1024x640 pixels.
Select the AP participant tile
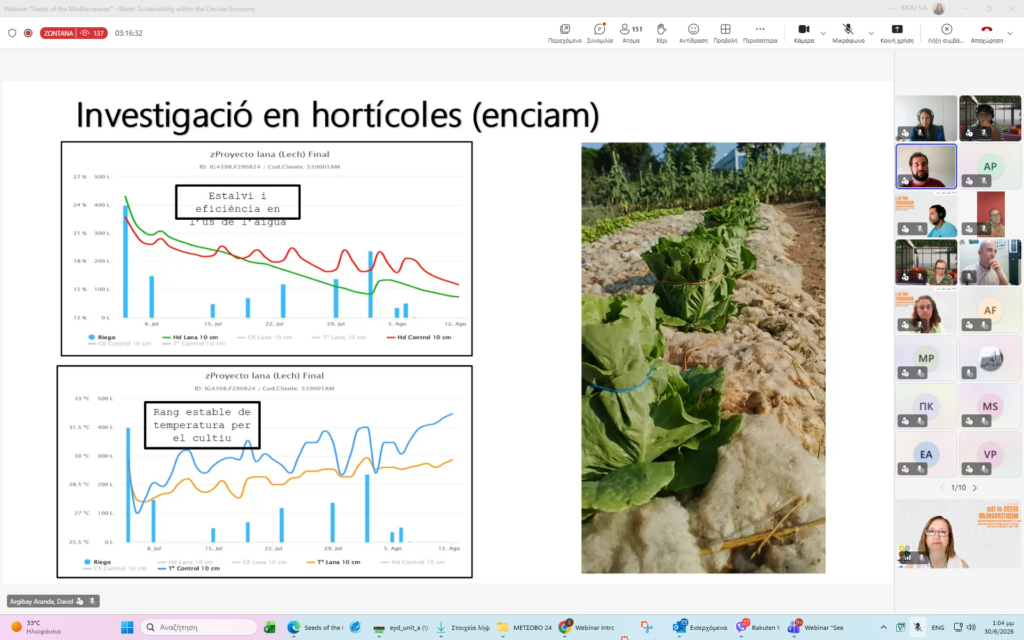point(990,167)
